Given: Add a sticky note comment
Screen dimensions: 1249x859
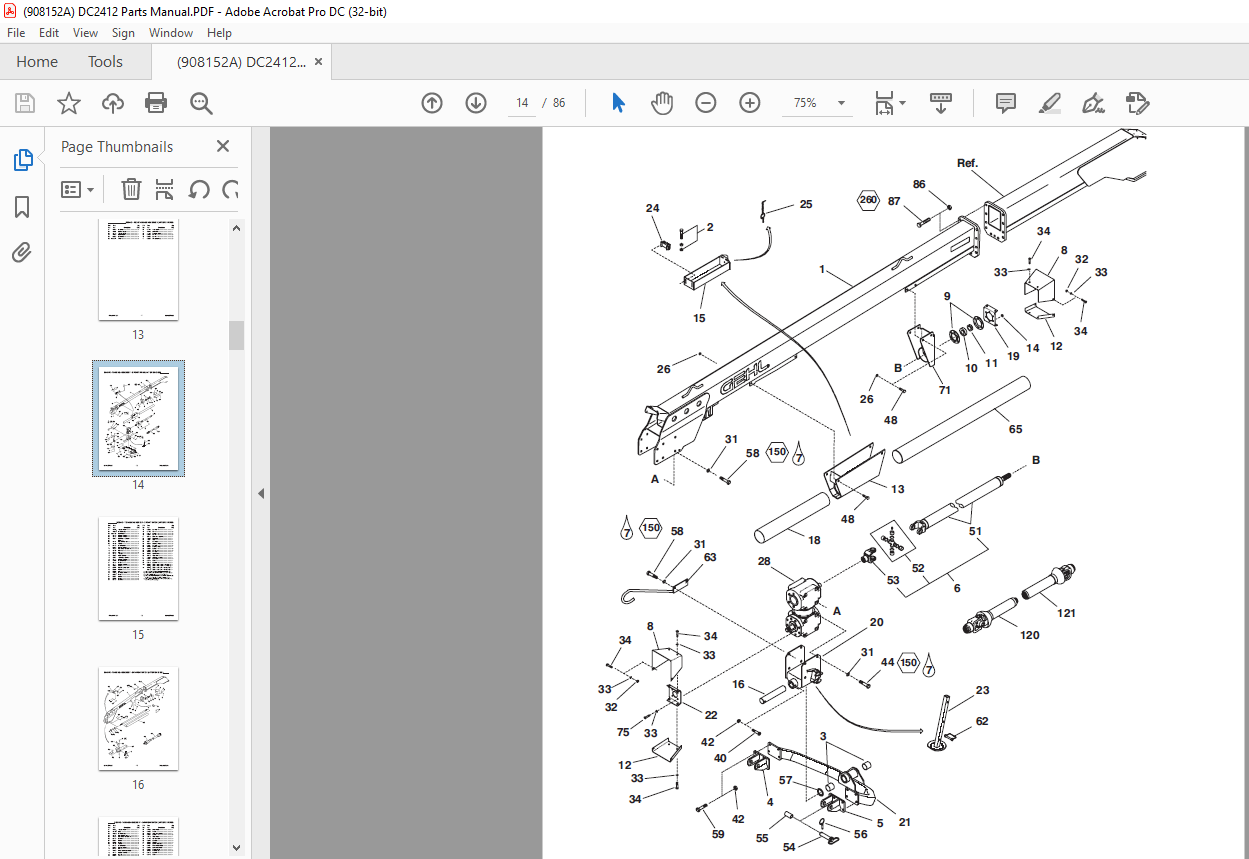Looking at the screenshot, I should 1006,103.
